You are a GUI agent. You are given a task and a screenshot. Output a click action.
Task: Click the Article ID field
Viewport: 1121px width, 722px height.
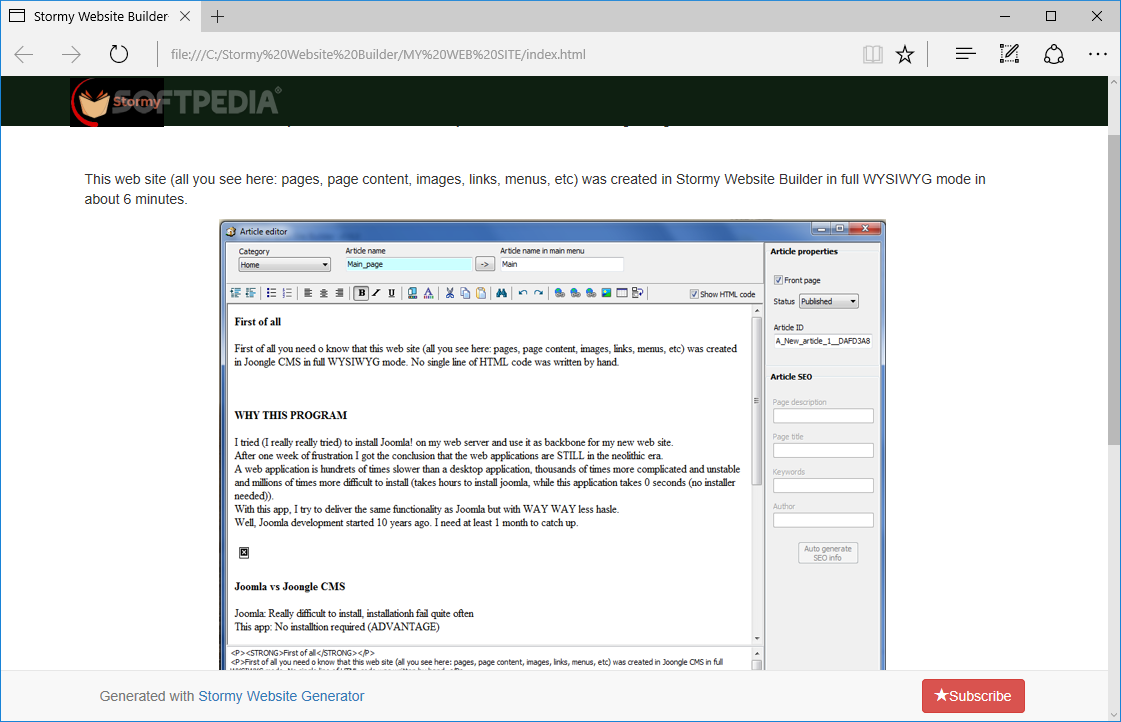click(x=823, y=341)
